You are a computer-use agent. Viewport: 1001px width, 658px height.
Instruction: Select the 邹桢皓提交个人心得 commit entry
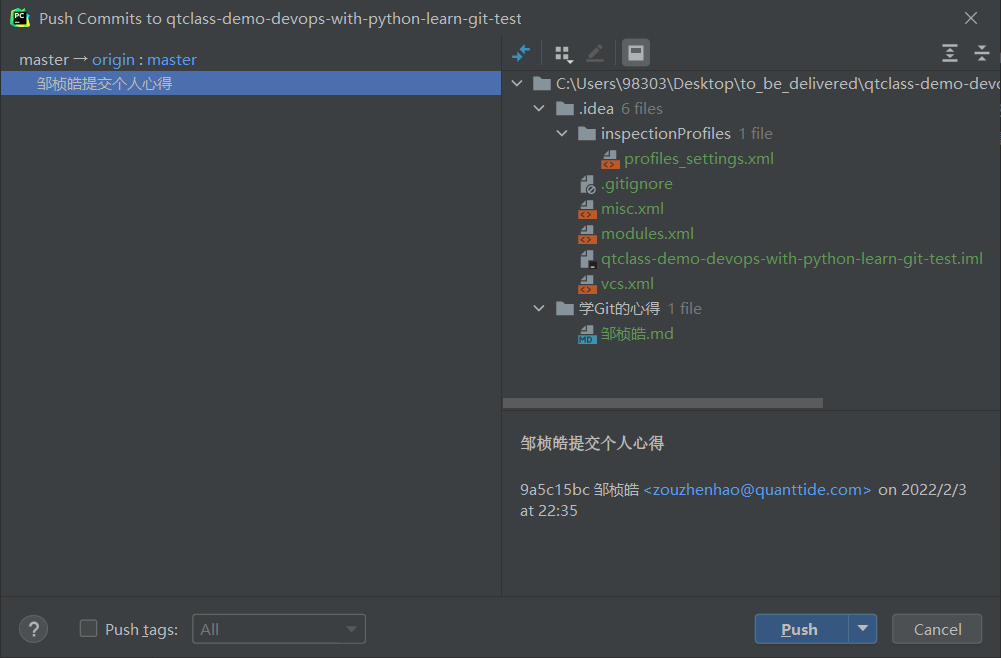105,84
